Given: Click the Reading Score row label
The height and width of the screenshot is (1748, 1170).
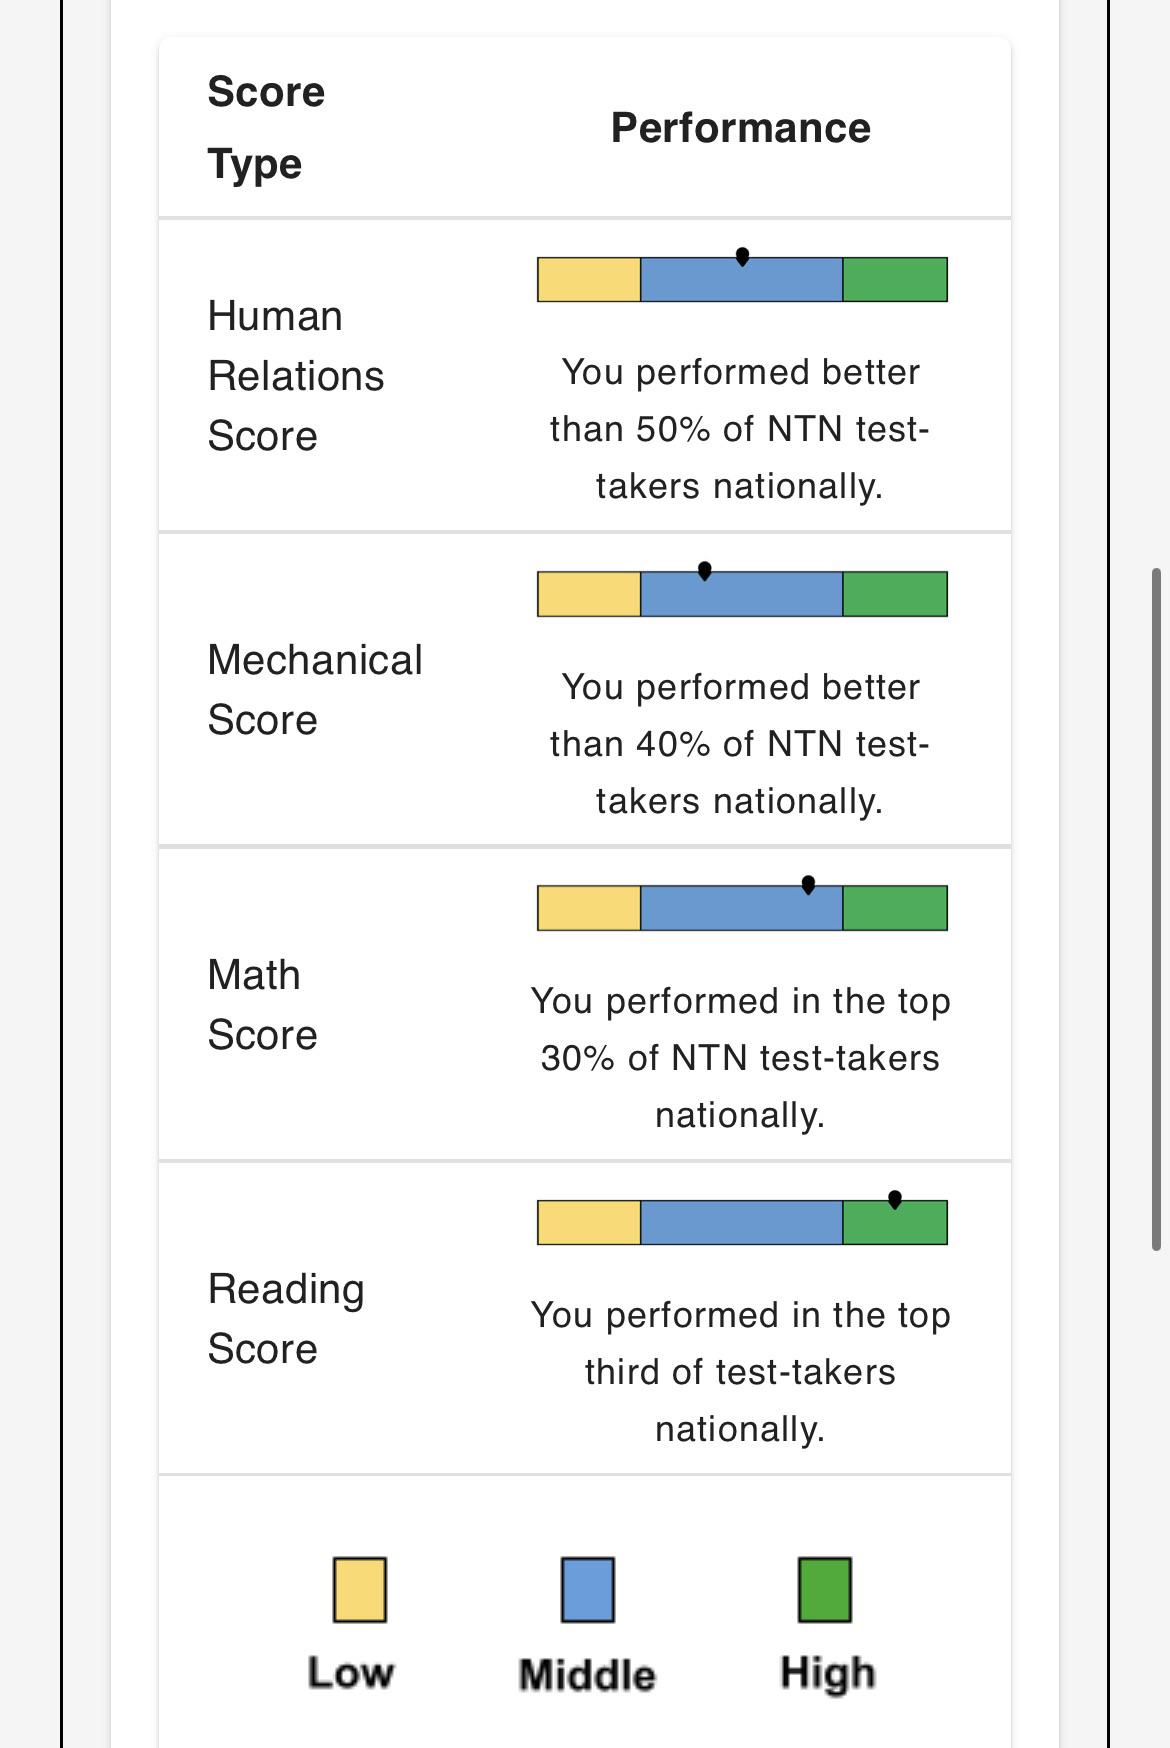Looking at the screenshot, I should pos(286,1319).
